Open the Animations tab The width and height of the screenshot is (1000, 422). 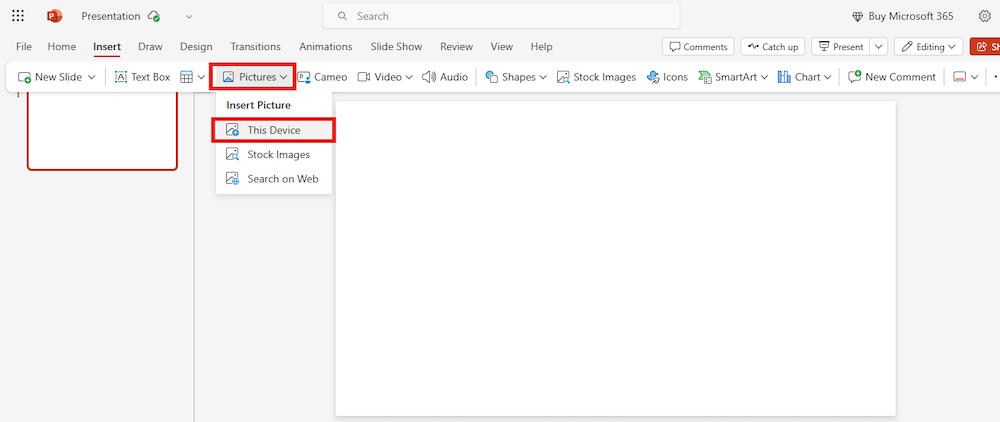point(326,47)
